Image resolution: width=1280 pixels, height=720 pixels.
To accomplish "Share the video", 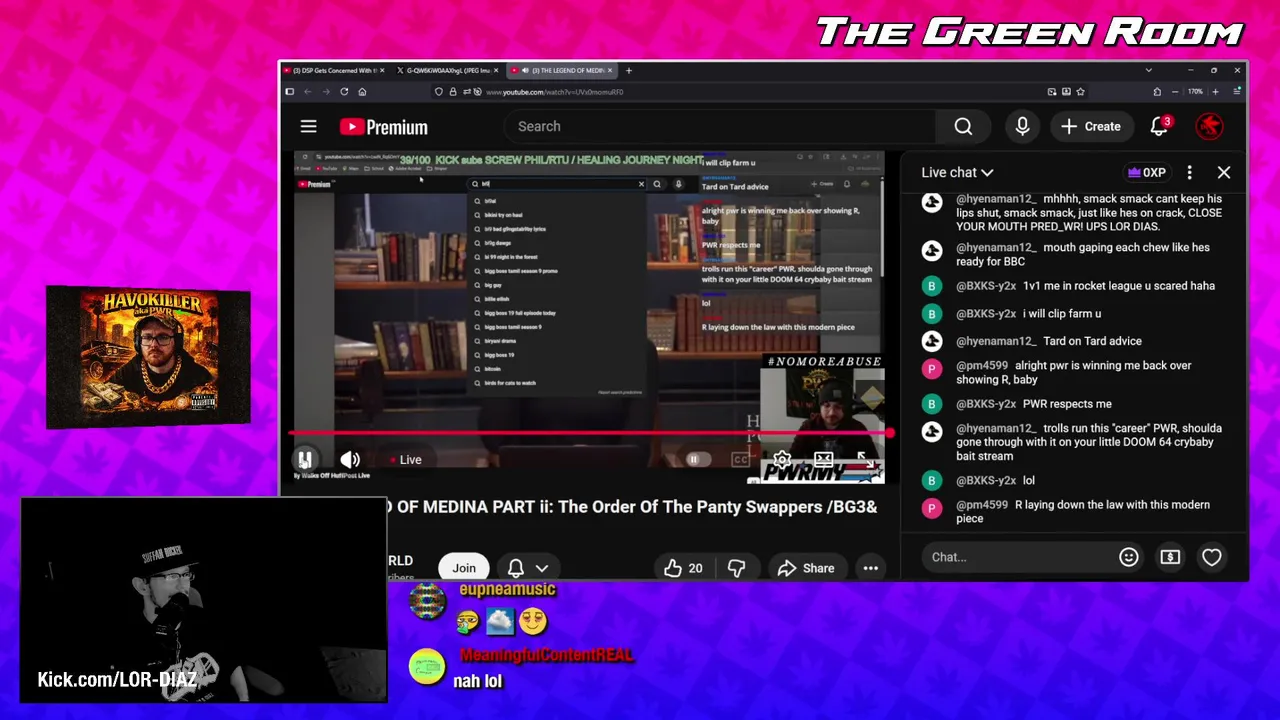I will tap(806, 568).
